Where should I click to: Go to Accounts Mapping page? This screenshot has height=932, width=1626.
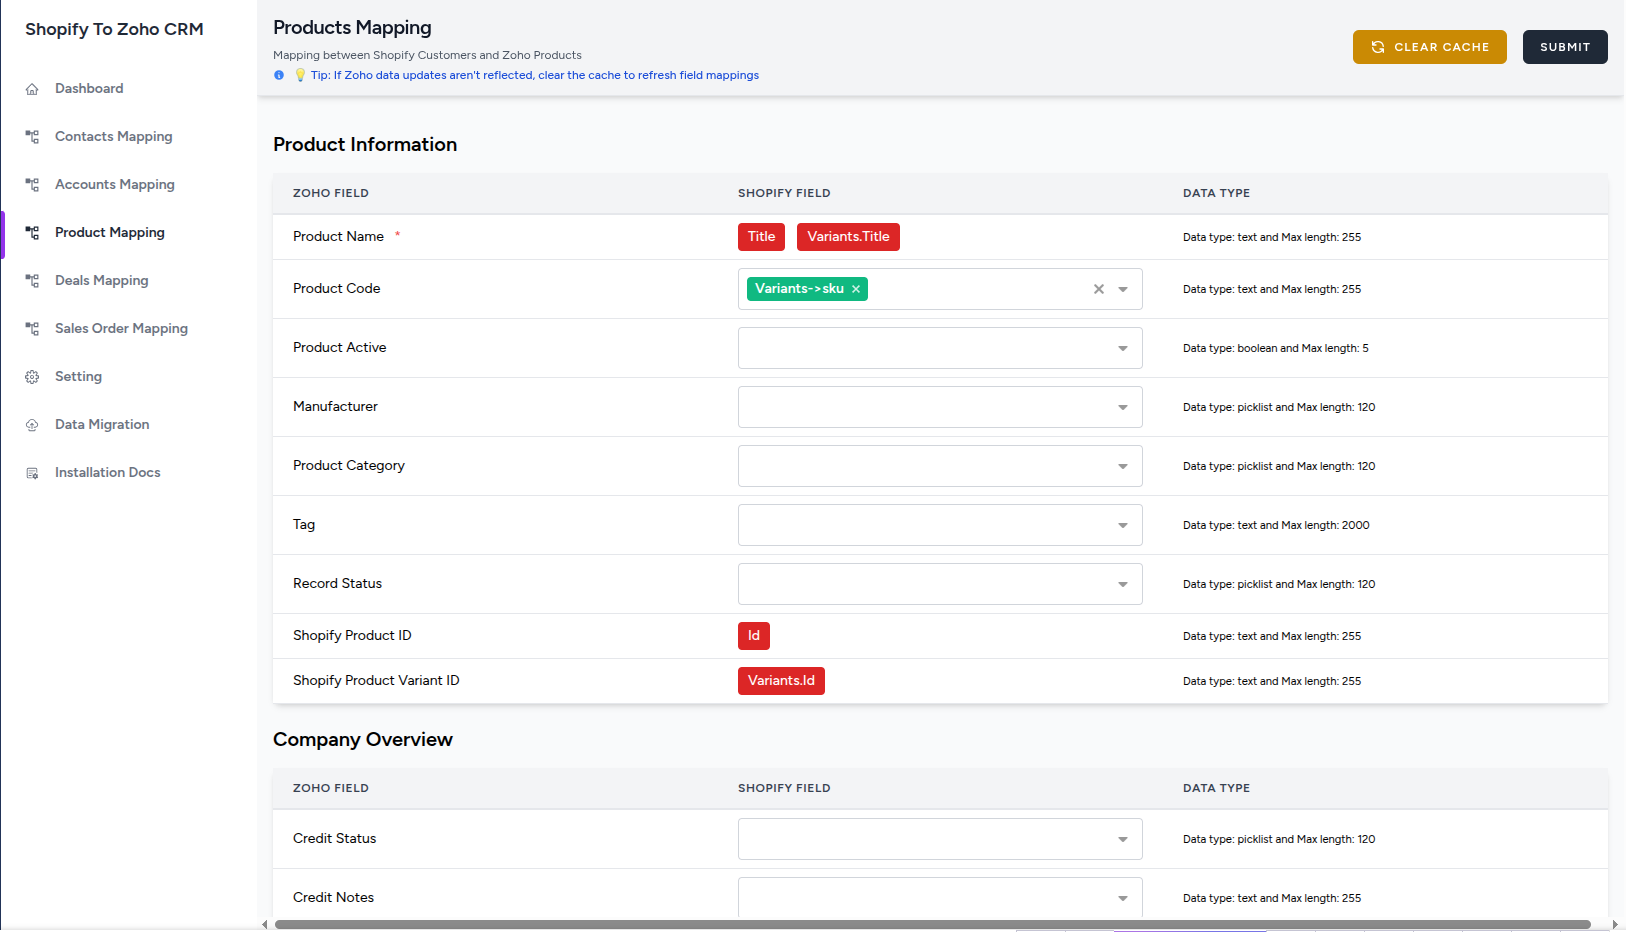(x=114, y=184)
